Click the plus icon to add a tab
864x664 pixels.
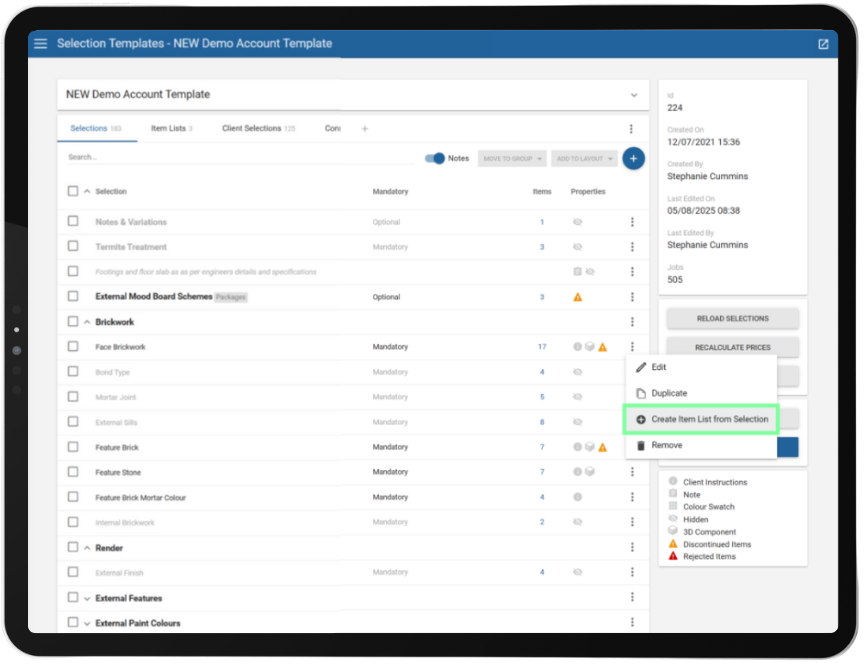(x=364, y=129)
